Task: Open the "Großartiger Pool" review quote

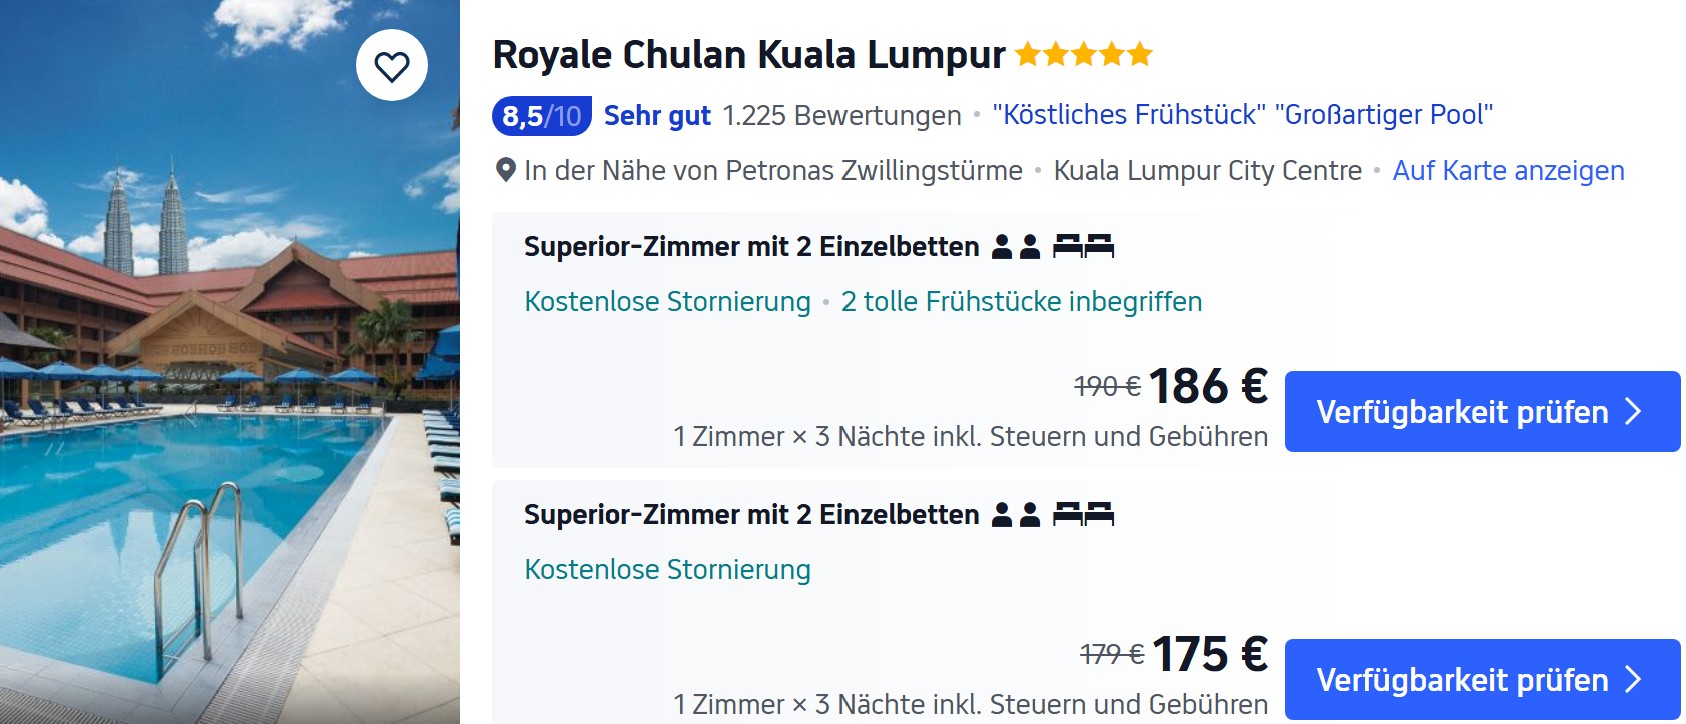Action: (x=1383, y=115)
